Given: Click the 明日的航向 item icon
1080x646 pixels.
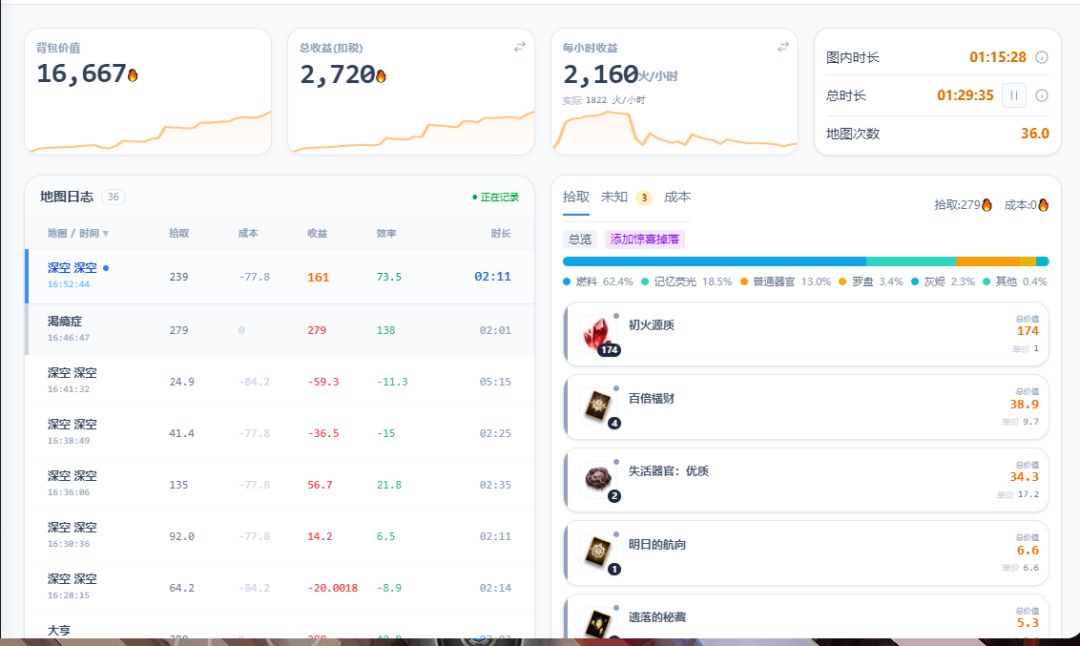Looking at the screenshot, I should (x=597, y=552).
